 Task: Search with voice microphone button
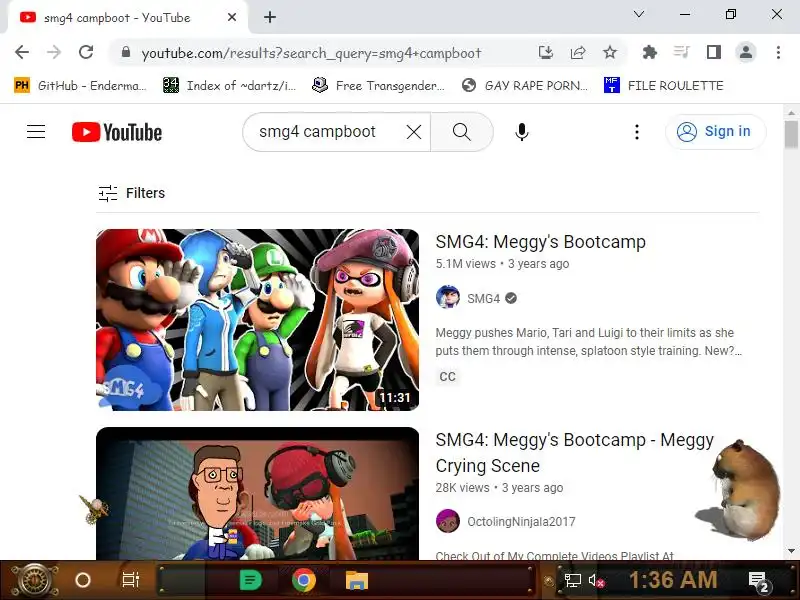point(521,132)
